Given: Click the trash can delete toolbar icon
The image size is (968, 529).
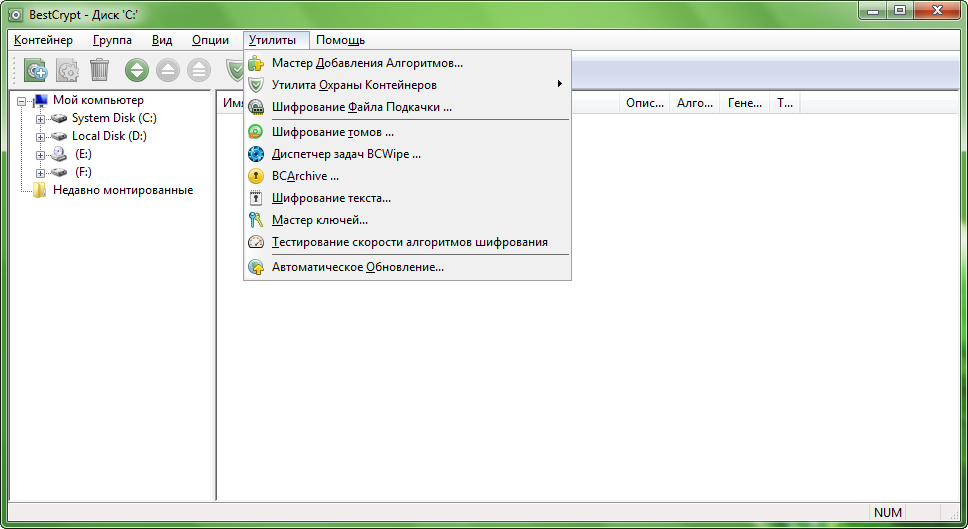Looking at the screenshot, I should coord(99,70).
